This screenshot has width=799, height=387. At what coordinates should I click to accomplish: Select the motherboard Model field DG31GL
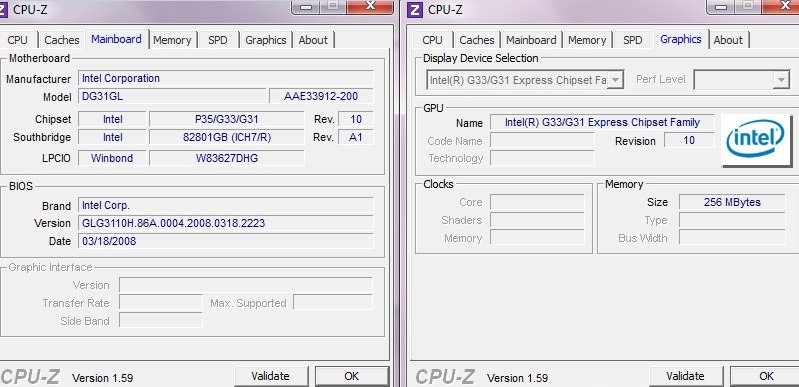(172, 96)
